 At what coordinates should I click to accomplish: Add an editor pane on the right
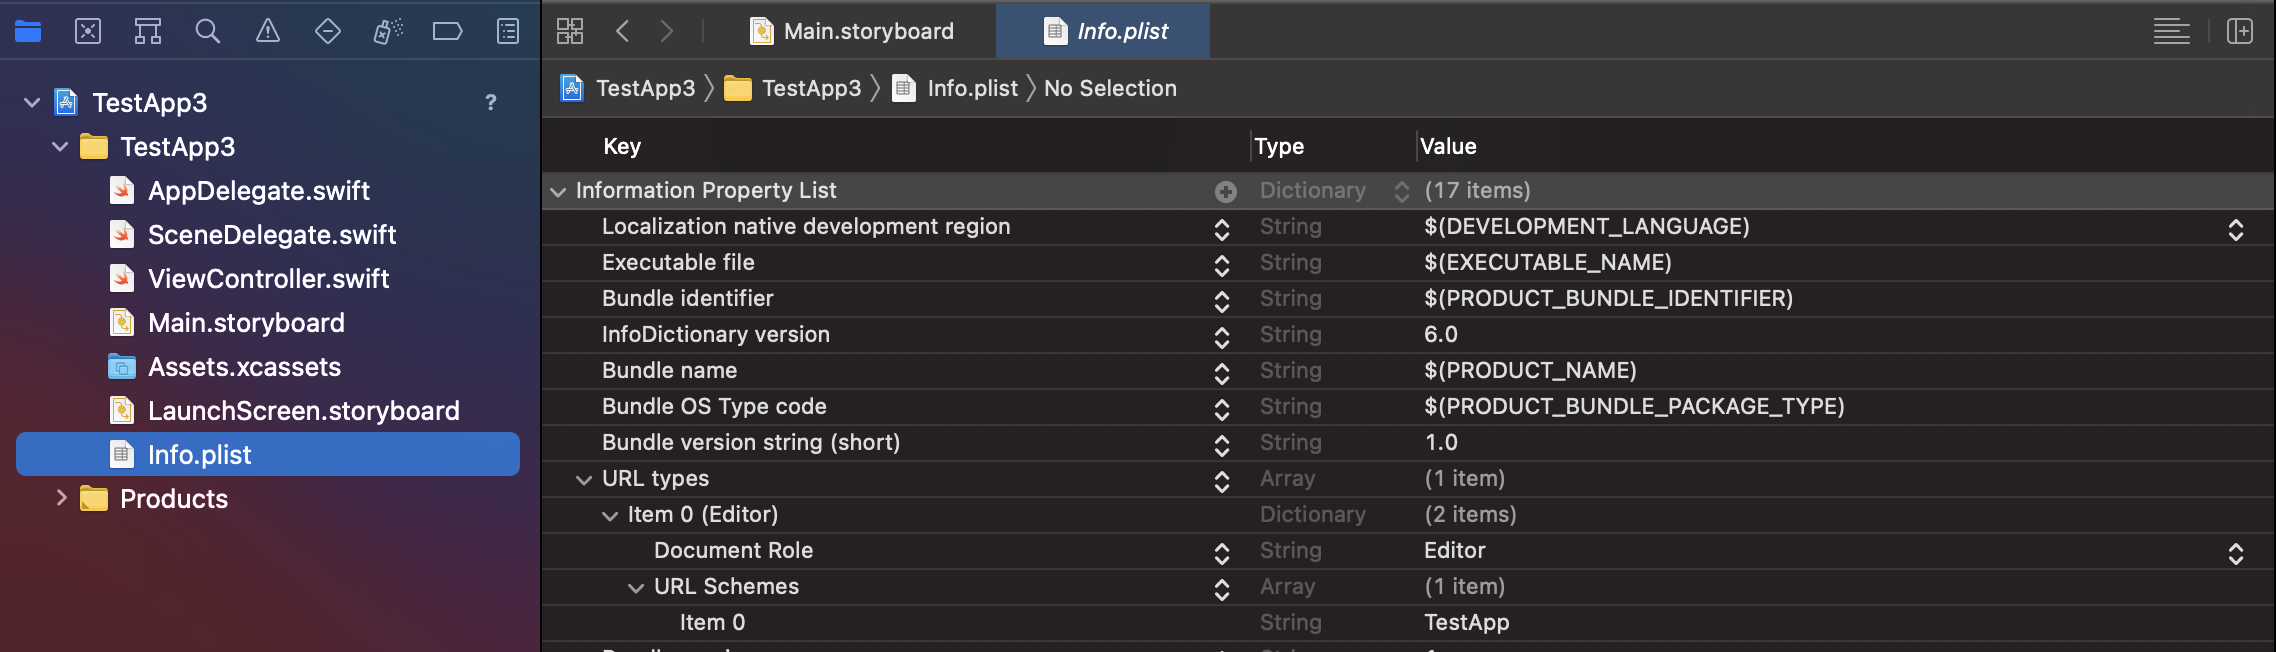(2240, 32)
